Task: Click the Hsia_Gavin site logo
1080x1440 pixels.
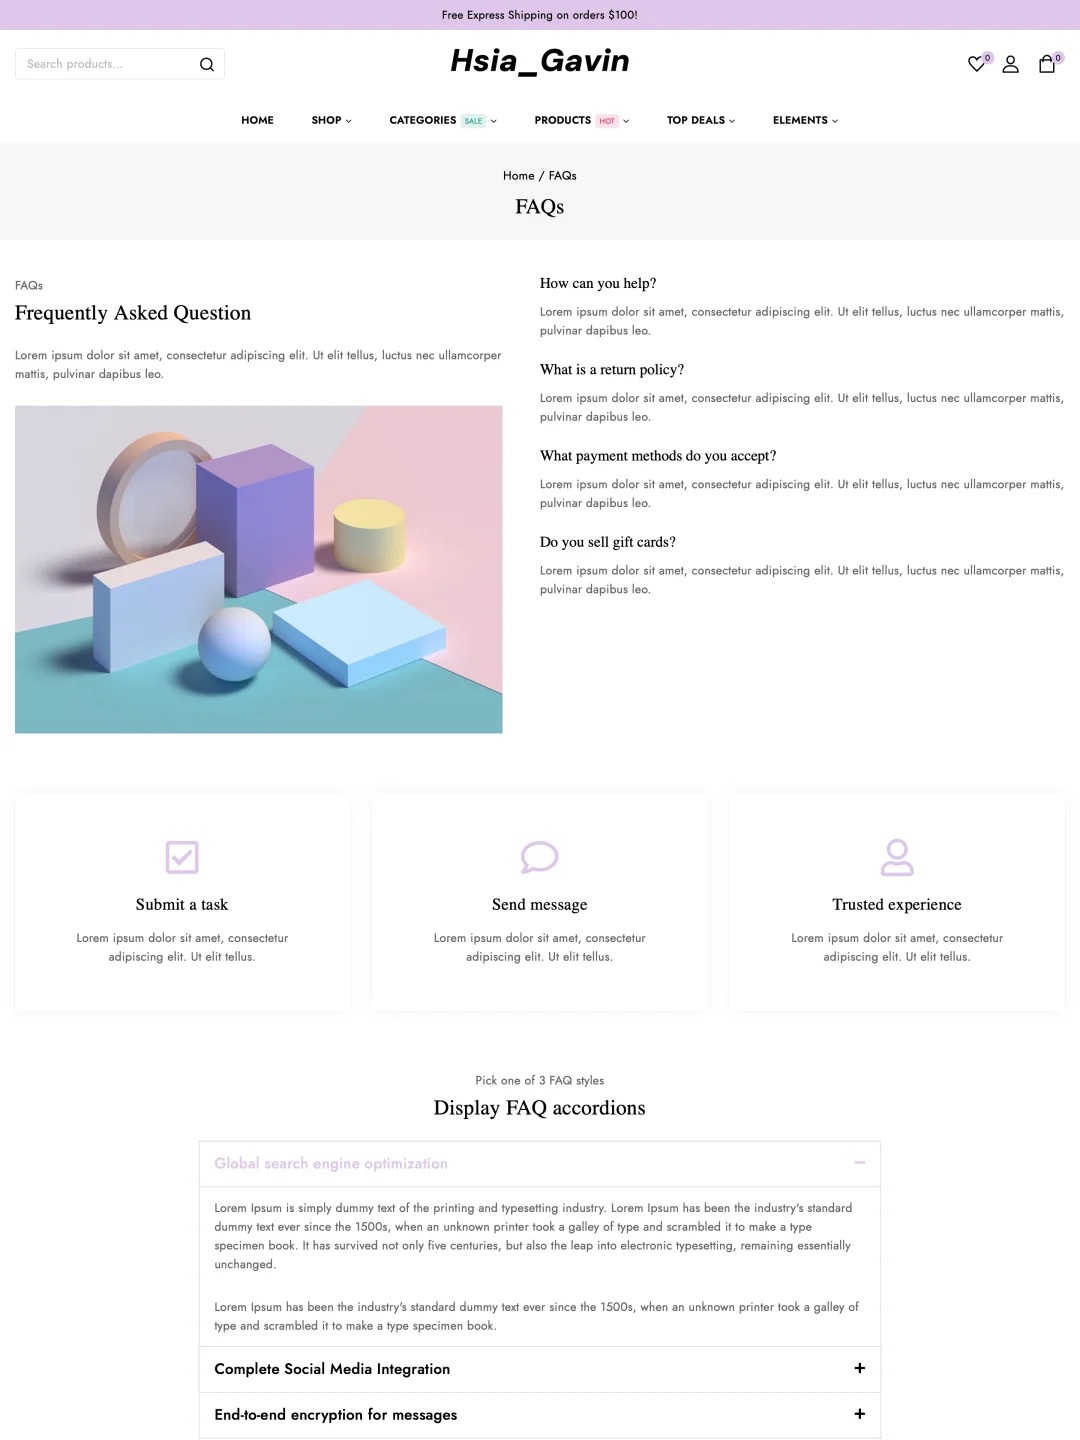Action: [x=540, y=61]
